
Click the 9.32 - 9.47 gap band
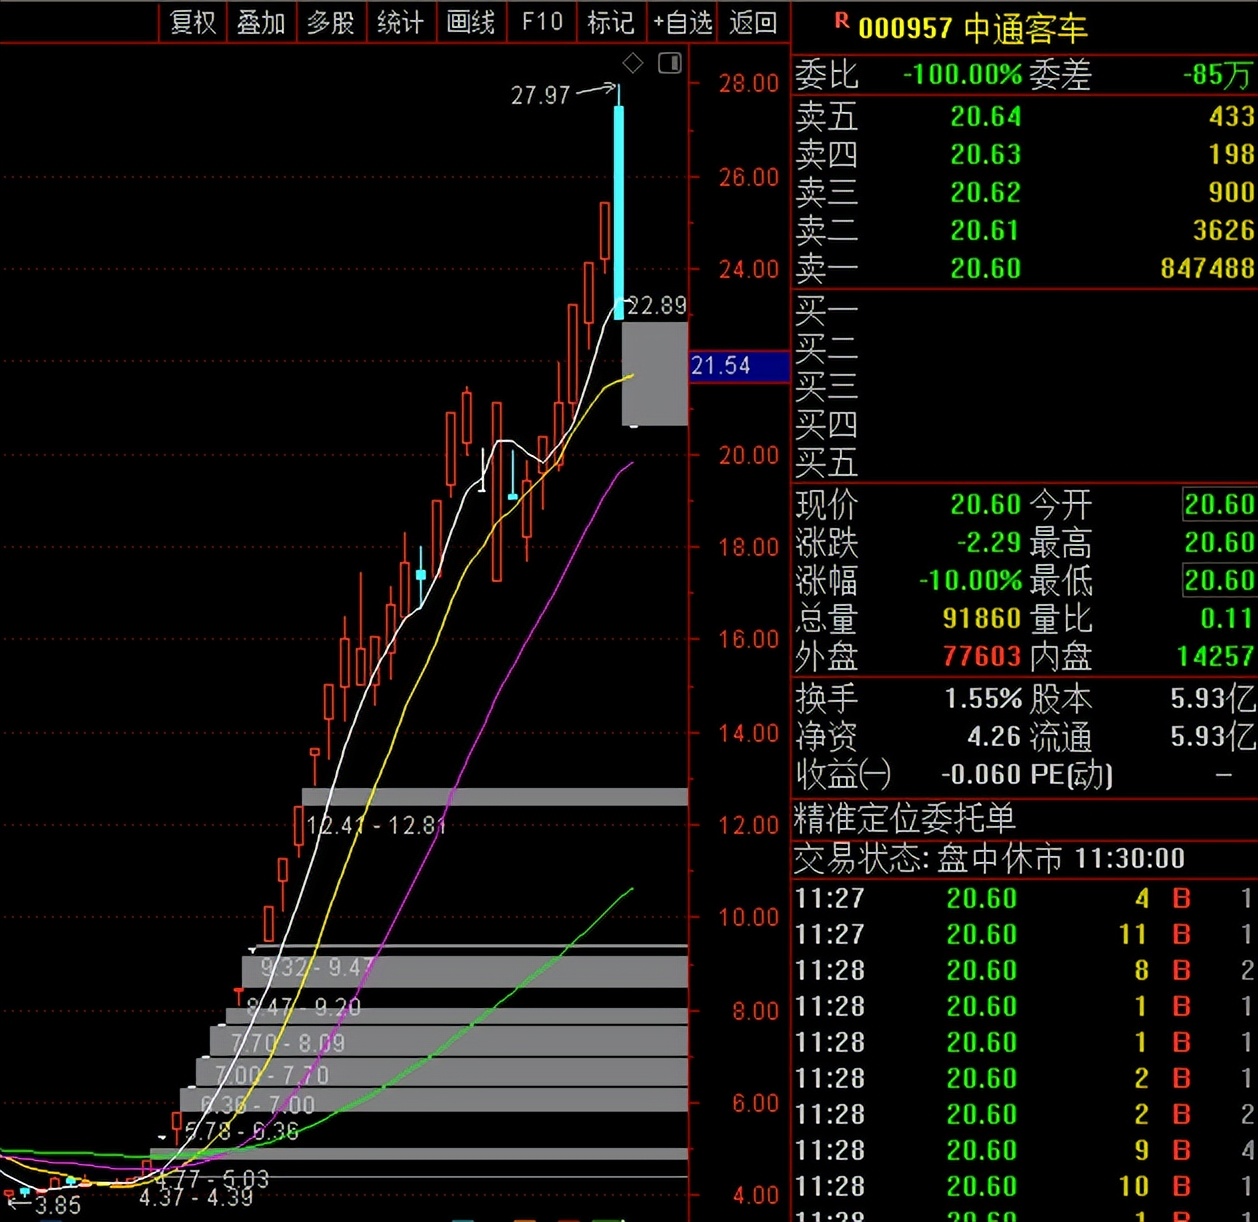point(317,968)
